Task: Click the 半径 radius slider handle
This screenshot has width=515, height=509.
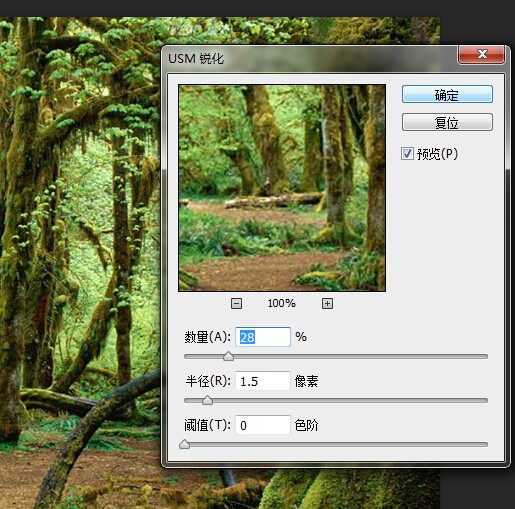Action: (x=207, y=400)
